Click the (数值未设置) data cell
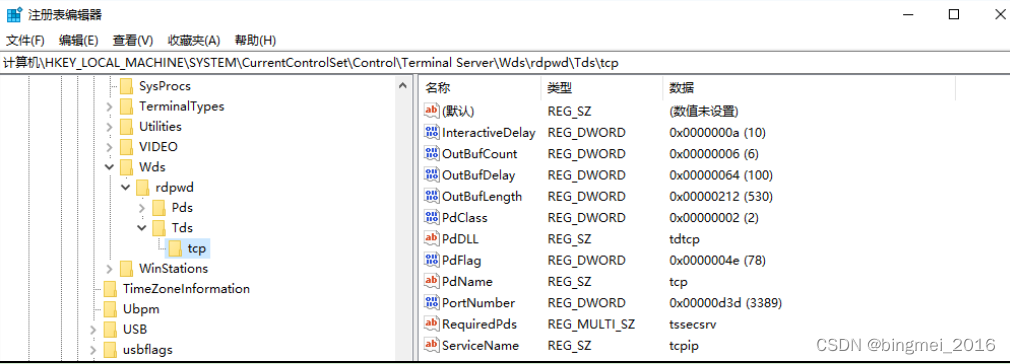This screenshot has width=1010, height=364. tap(703, 111)
